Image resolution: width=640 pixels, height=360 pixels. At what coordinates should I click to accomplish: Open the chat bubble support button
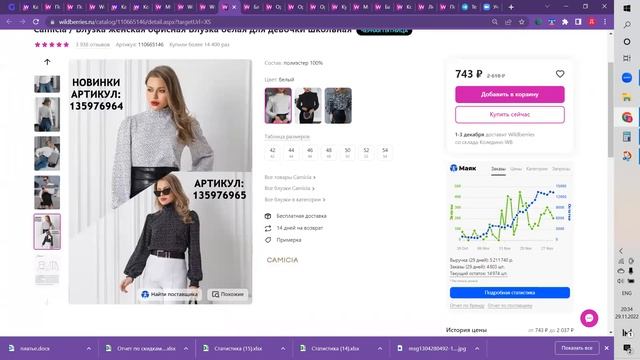point(589,318)
